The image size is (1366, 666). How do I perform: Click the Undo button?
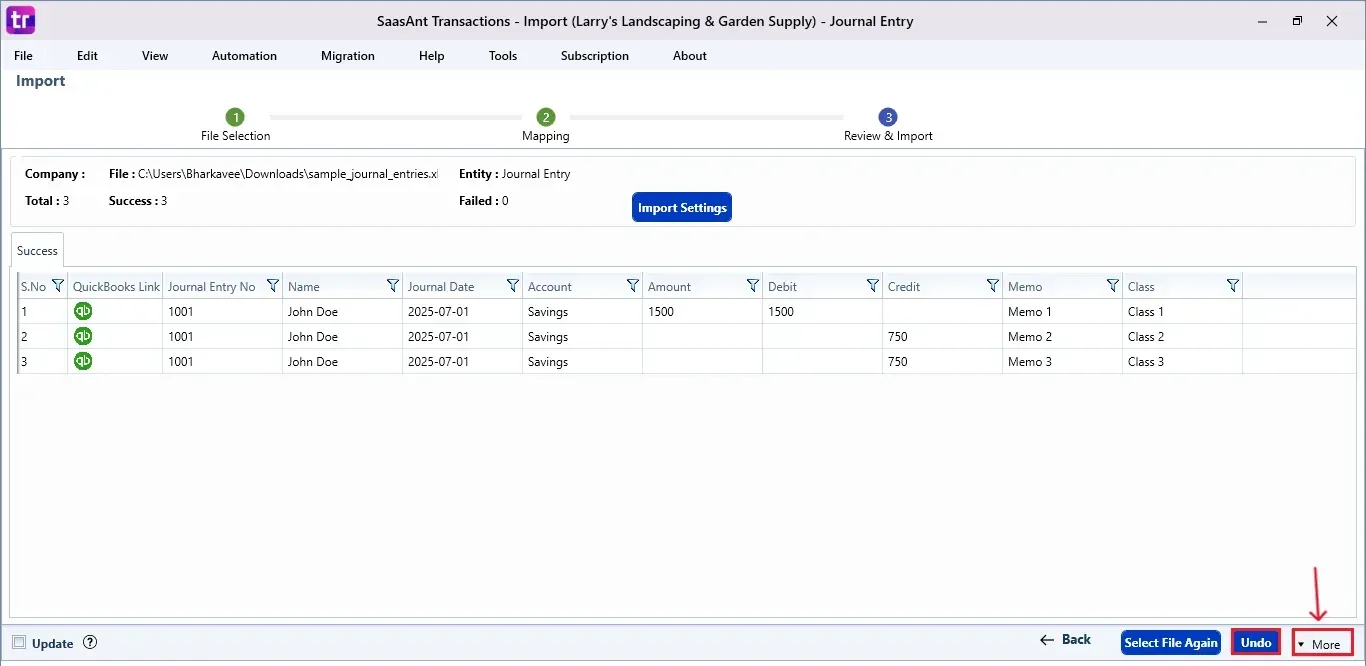1256,643
